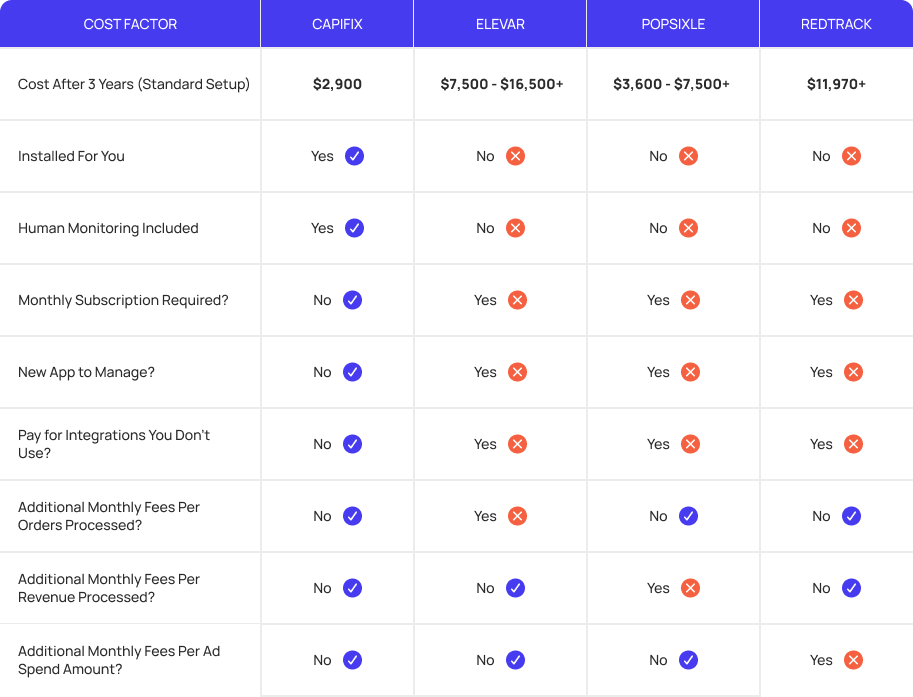Click the $11,970+ Redtrack cost

click(836, 84)
